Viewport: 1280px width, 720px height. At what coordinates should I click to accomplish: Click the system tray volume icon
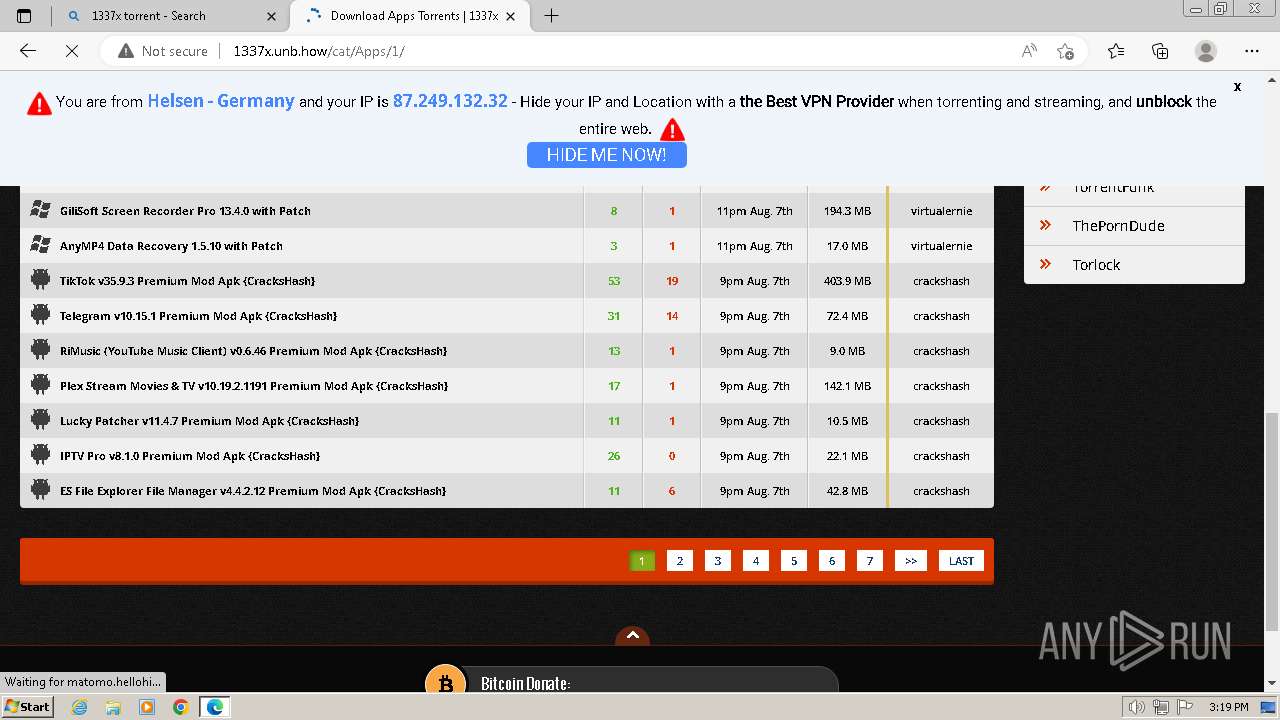click(1137, 707)
